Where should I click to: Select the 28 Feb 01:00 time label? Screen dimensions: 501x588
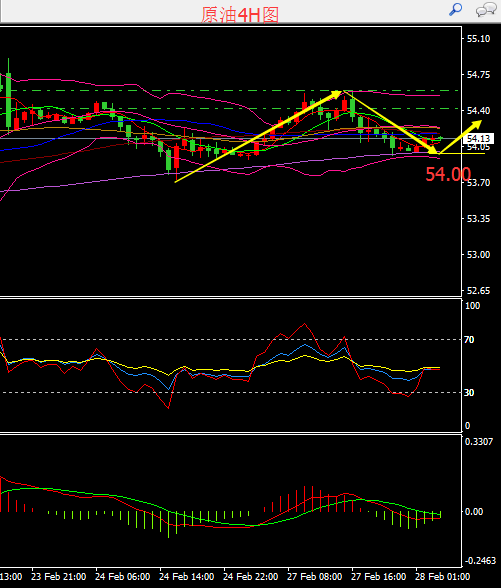pyautogui.click(x=442, y=577)
